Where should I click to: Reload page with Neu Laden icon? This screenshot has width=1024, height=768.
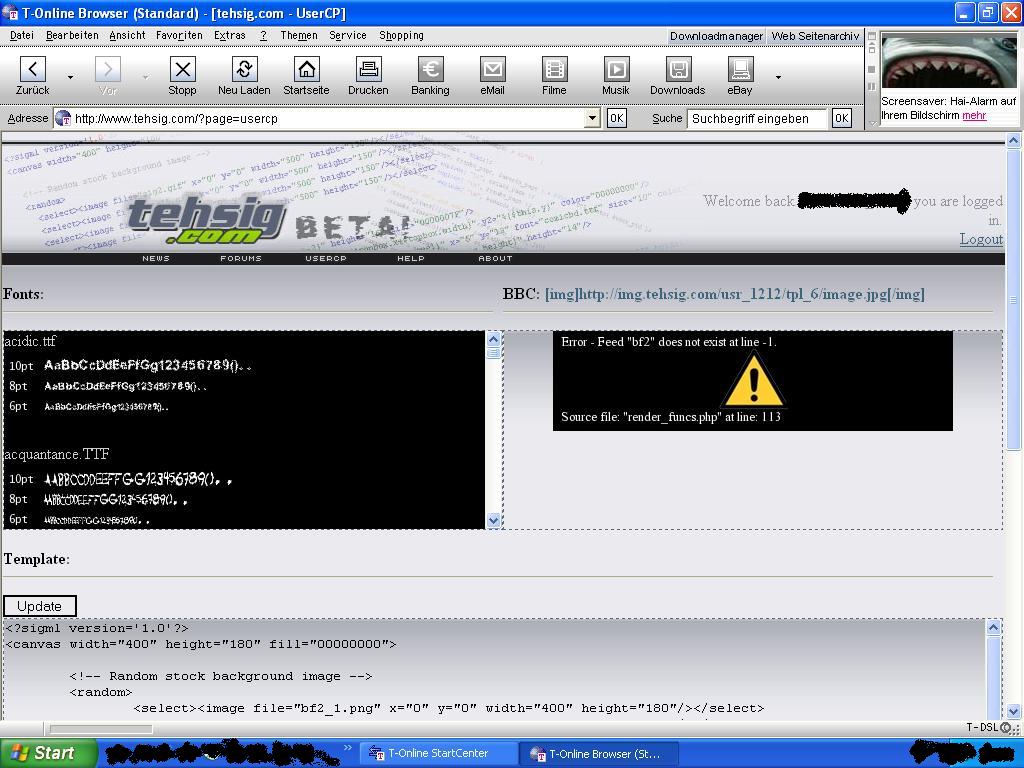[244, 69]
